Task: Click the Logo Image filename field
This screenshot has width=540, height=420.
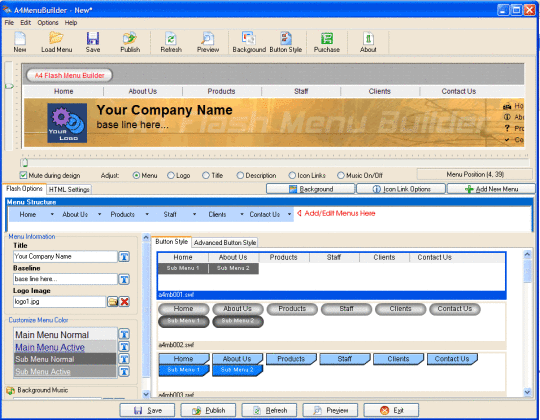Action: (60, 302)
